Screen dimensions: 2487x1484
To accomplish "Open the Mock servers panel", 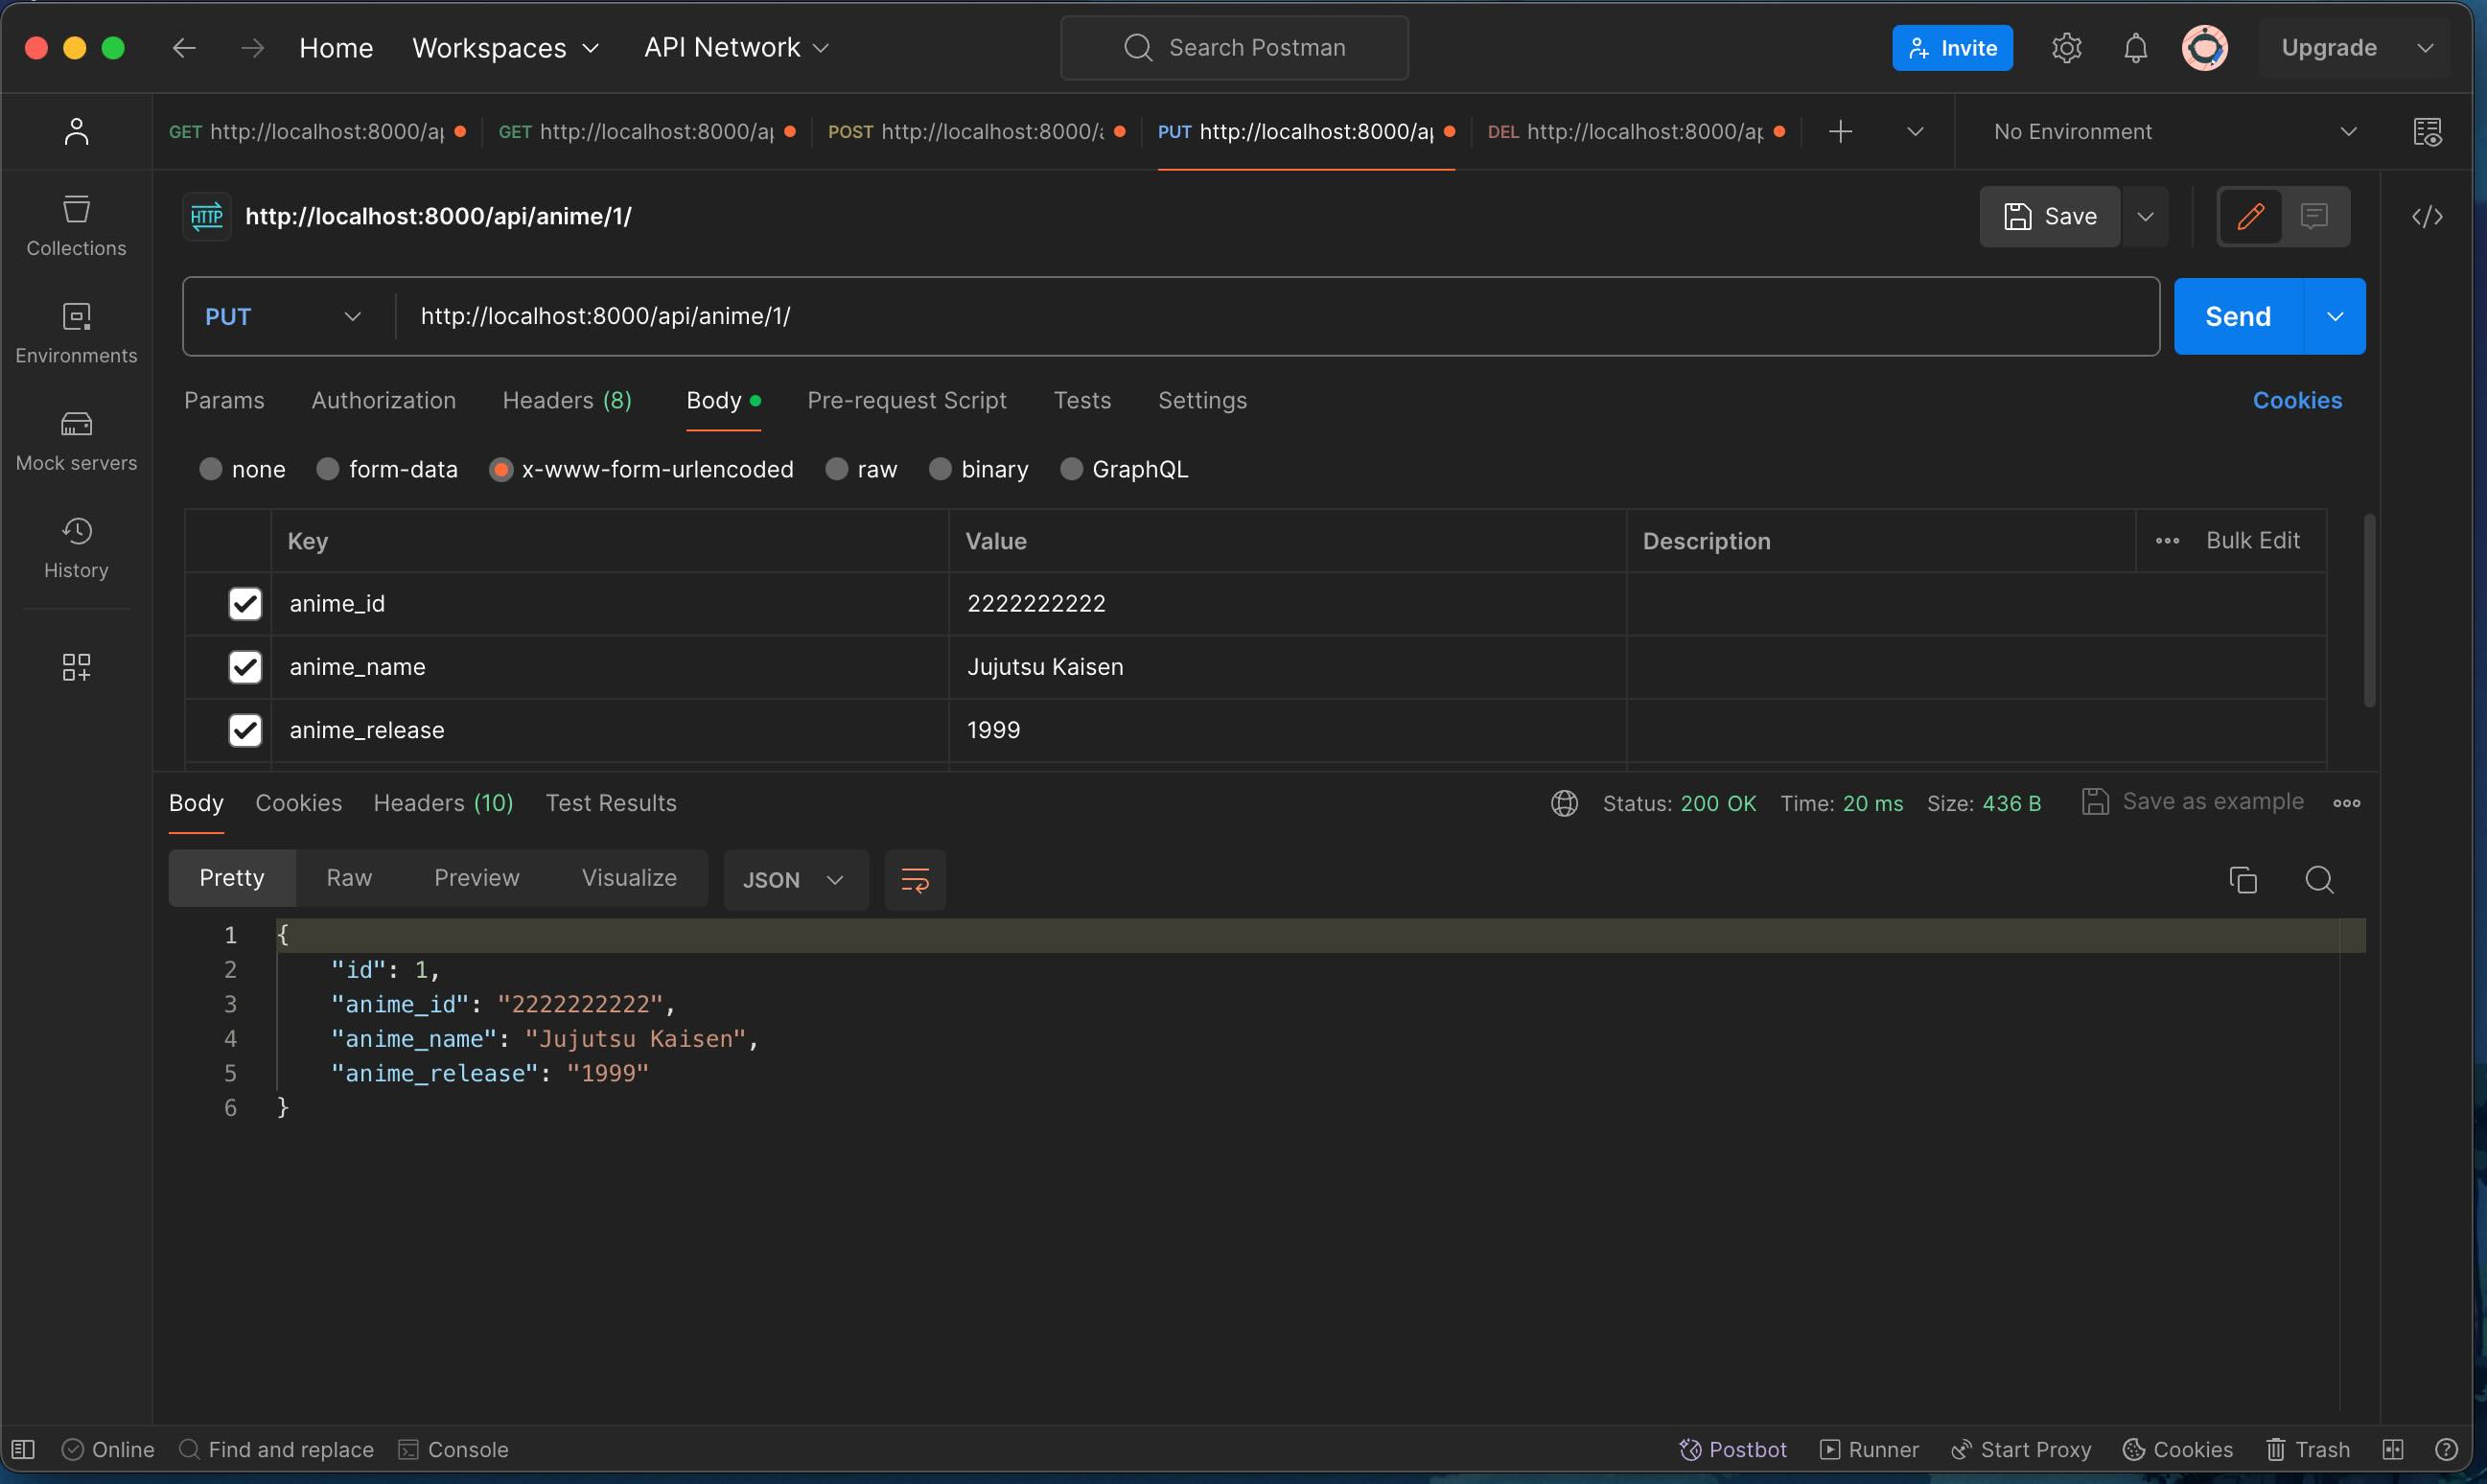I will point(75,438).
